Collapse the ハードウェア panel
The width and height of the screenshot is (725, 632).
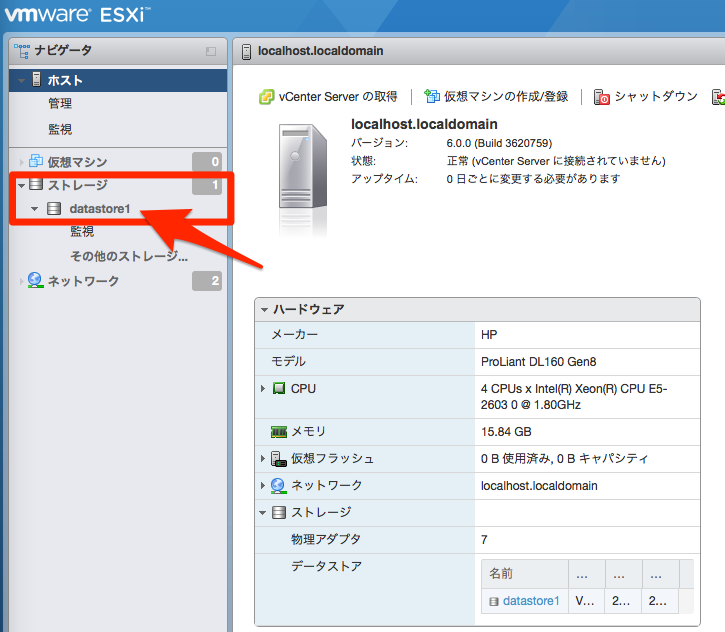click(264, 309)
